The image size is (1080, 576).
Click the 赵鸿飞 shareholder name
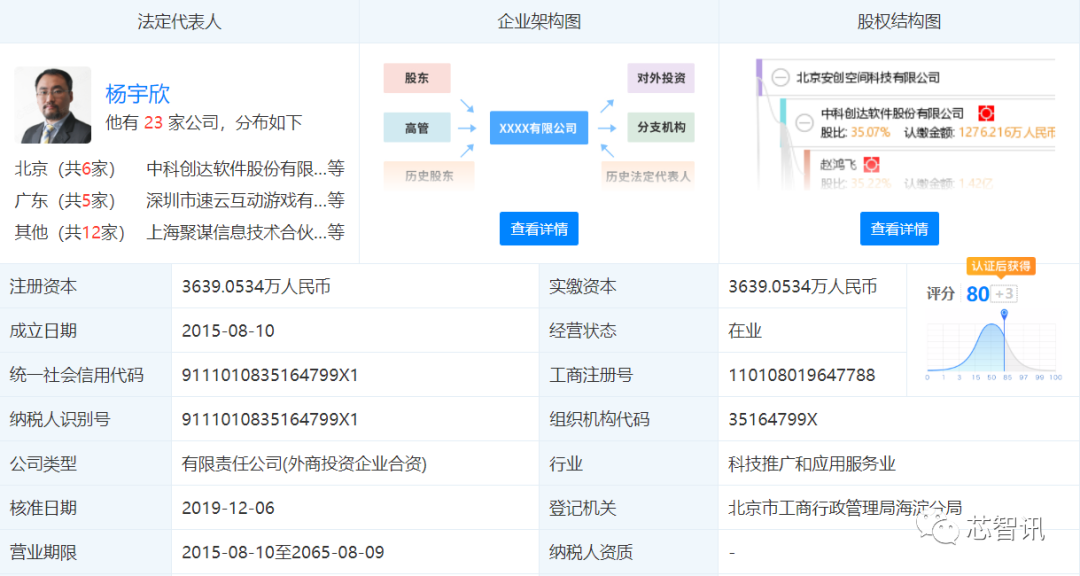pos(838,165)
